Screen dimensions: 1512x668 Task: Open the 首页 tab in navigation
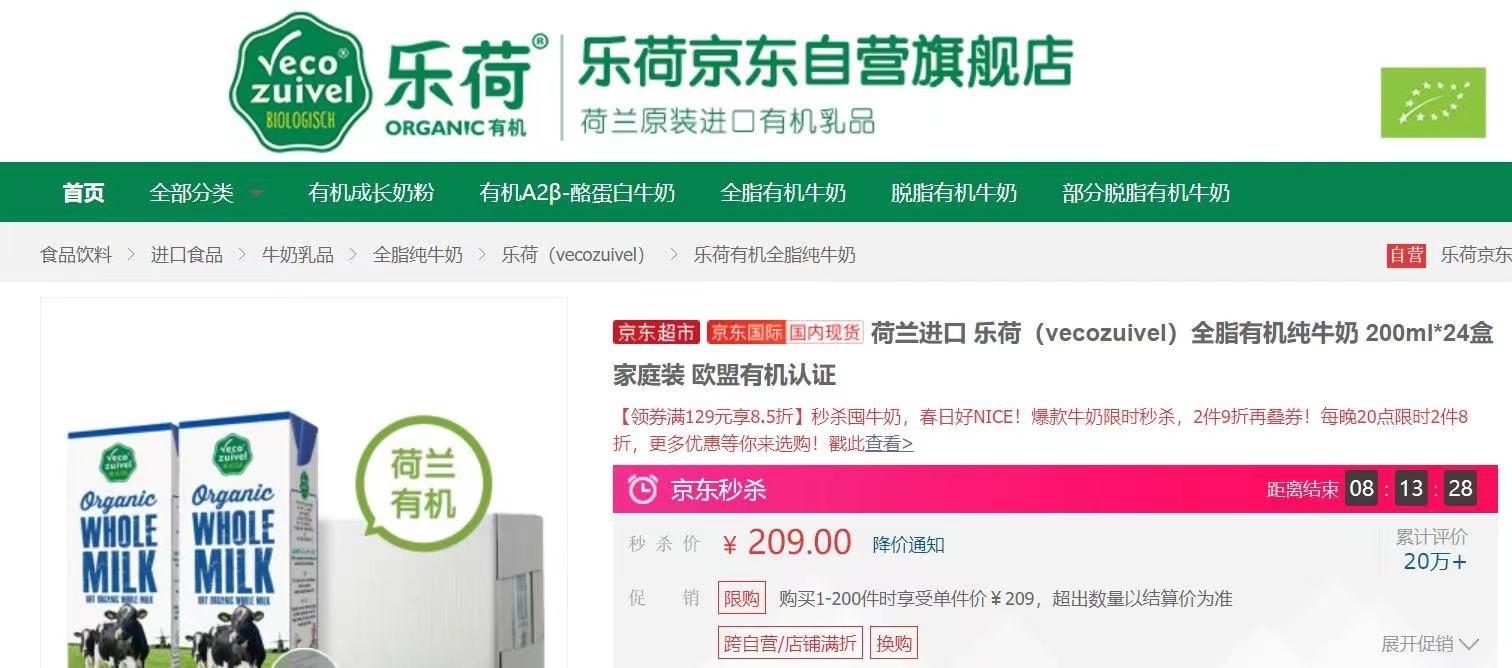pyautogui.click(x=83, y=193)
